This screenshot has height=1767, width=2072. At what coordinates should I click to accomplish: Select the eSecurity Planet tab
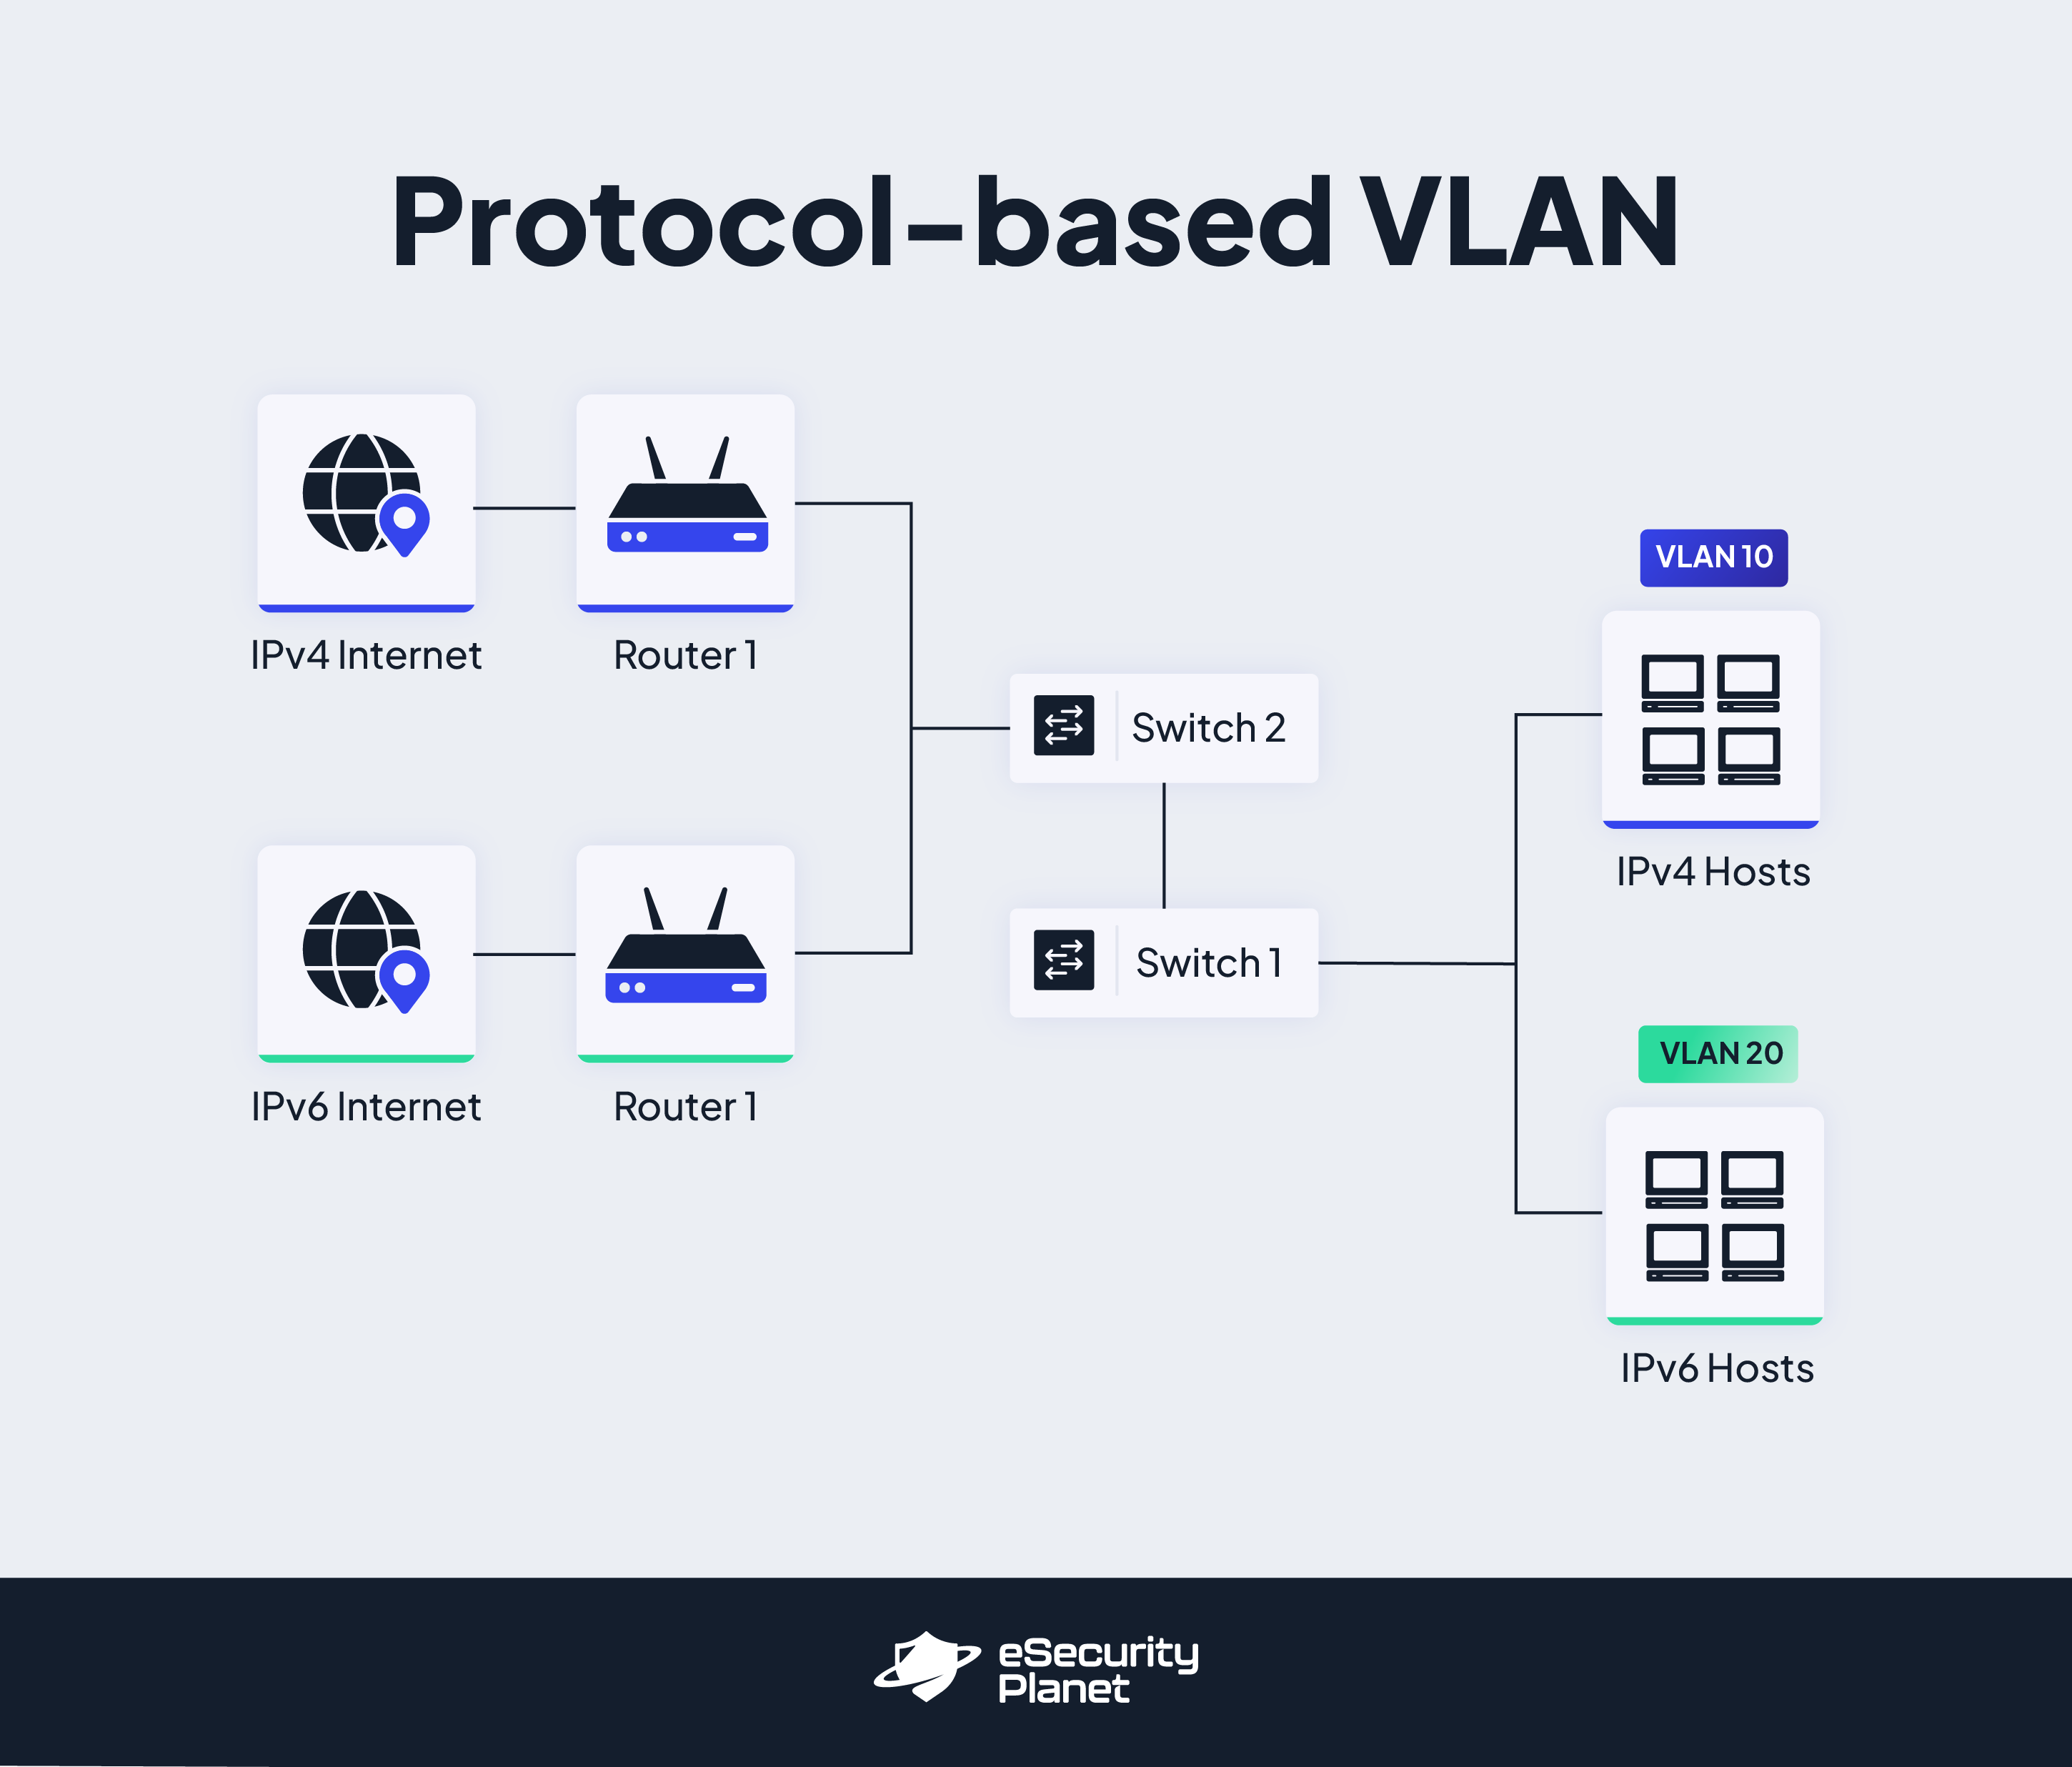coord(1035,1683)
